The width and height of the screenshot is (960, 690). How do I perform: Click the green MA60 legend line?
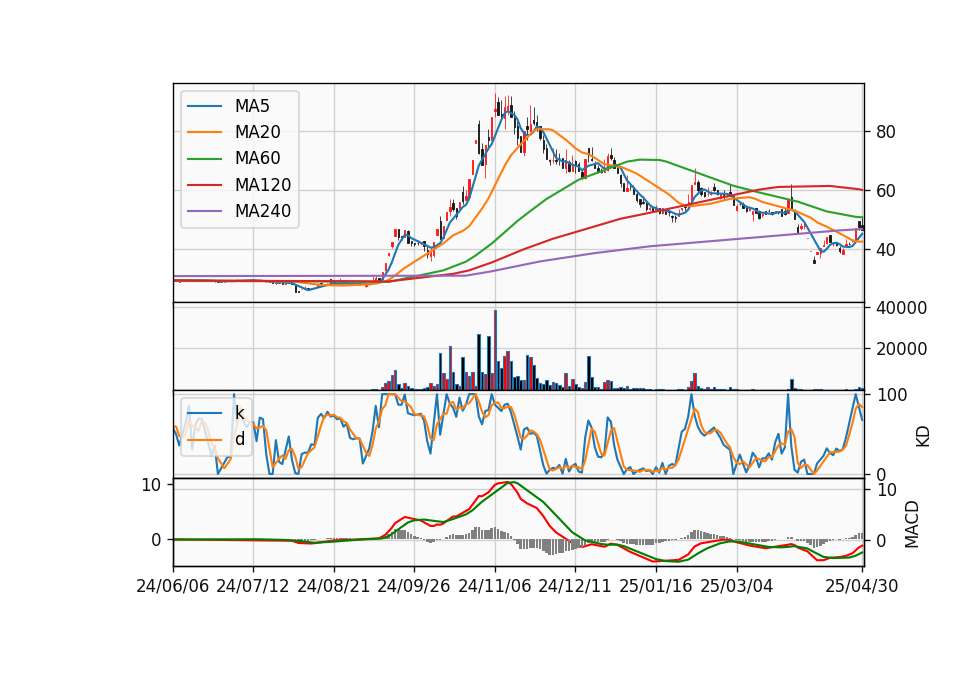coord(204,159)
